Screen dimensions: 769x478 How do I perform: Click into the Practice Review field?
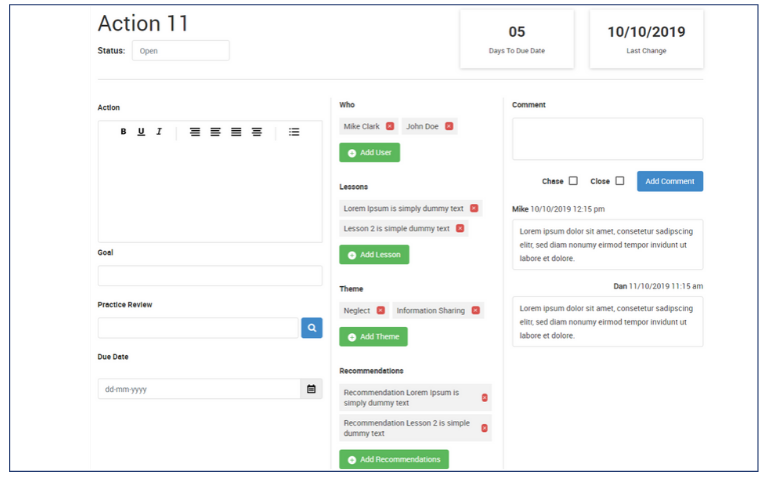[x=198, y=328]
